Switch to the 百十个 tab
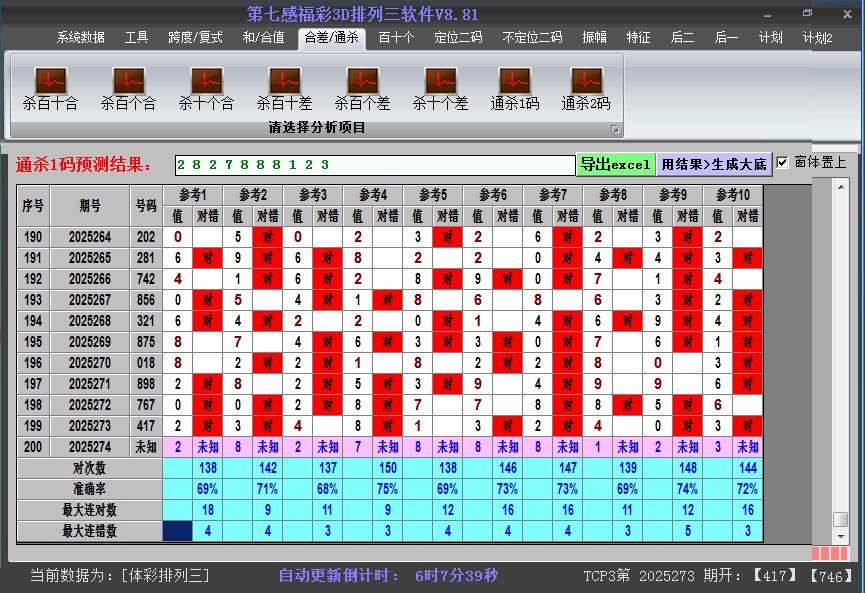This screenshot has height=593, width=865. pyautogui.click(x=396, y=38)
